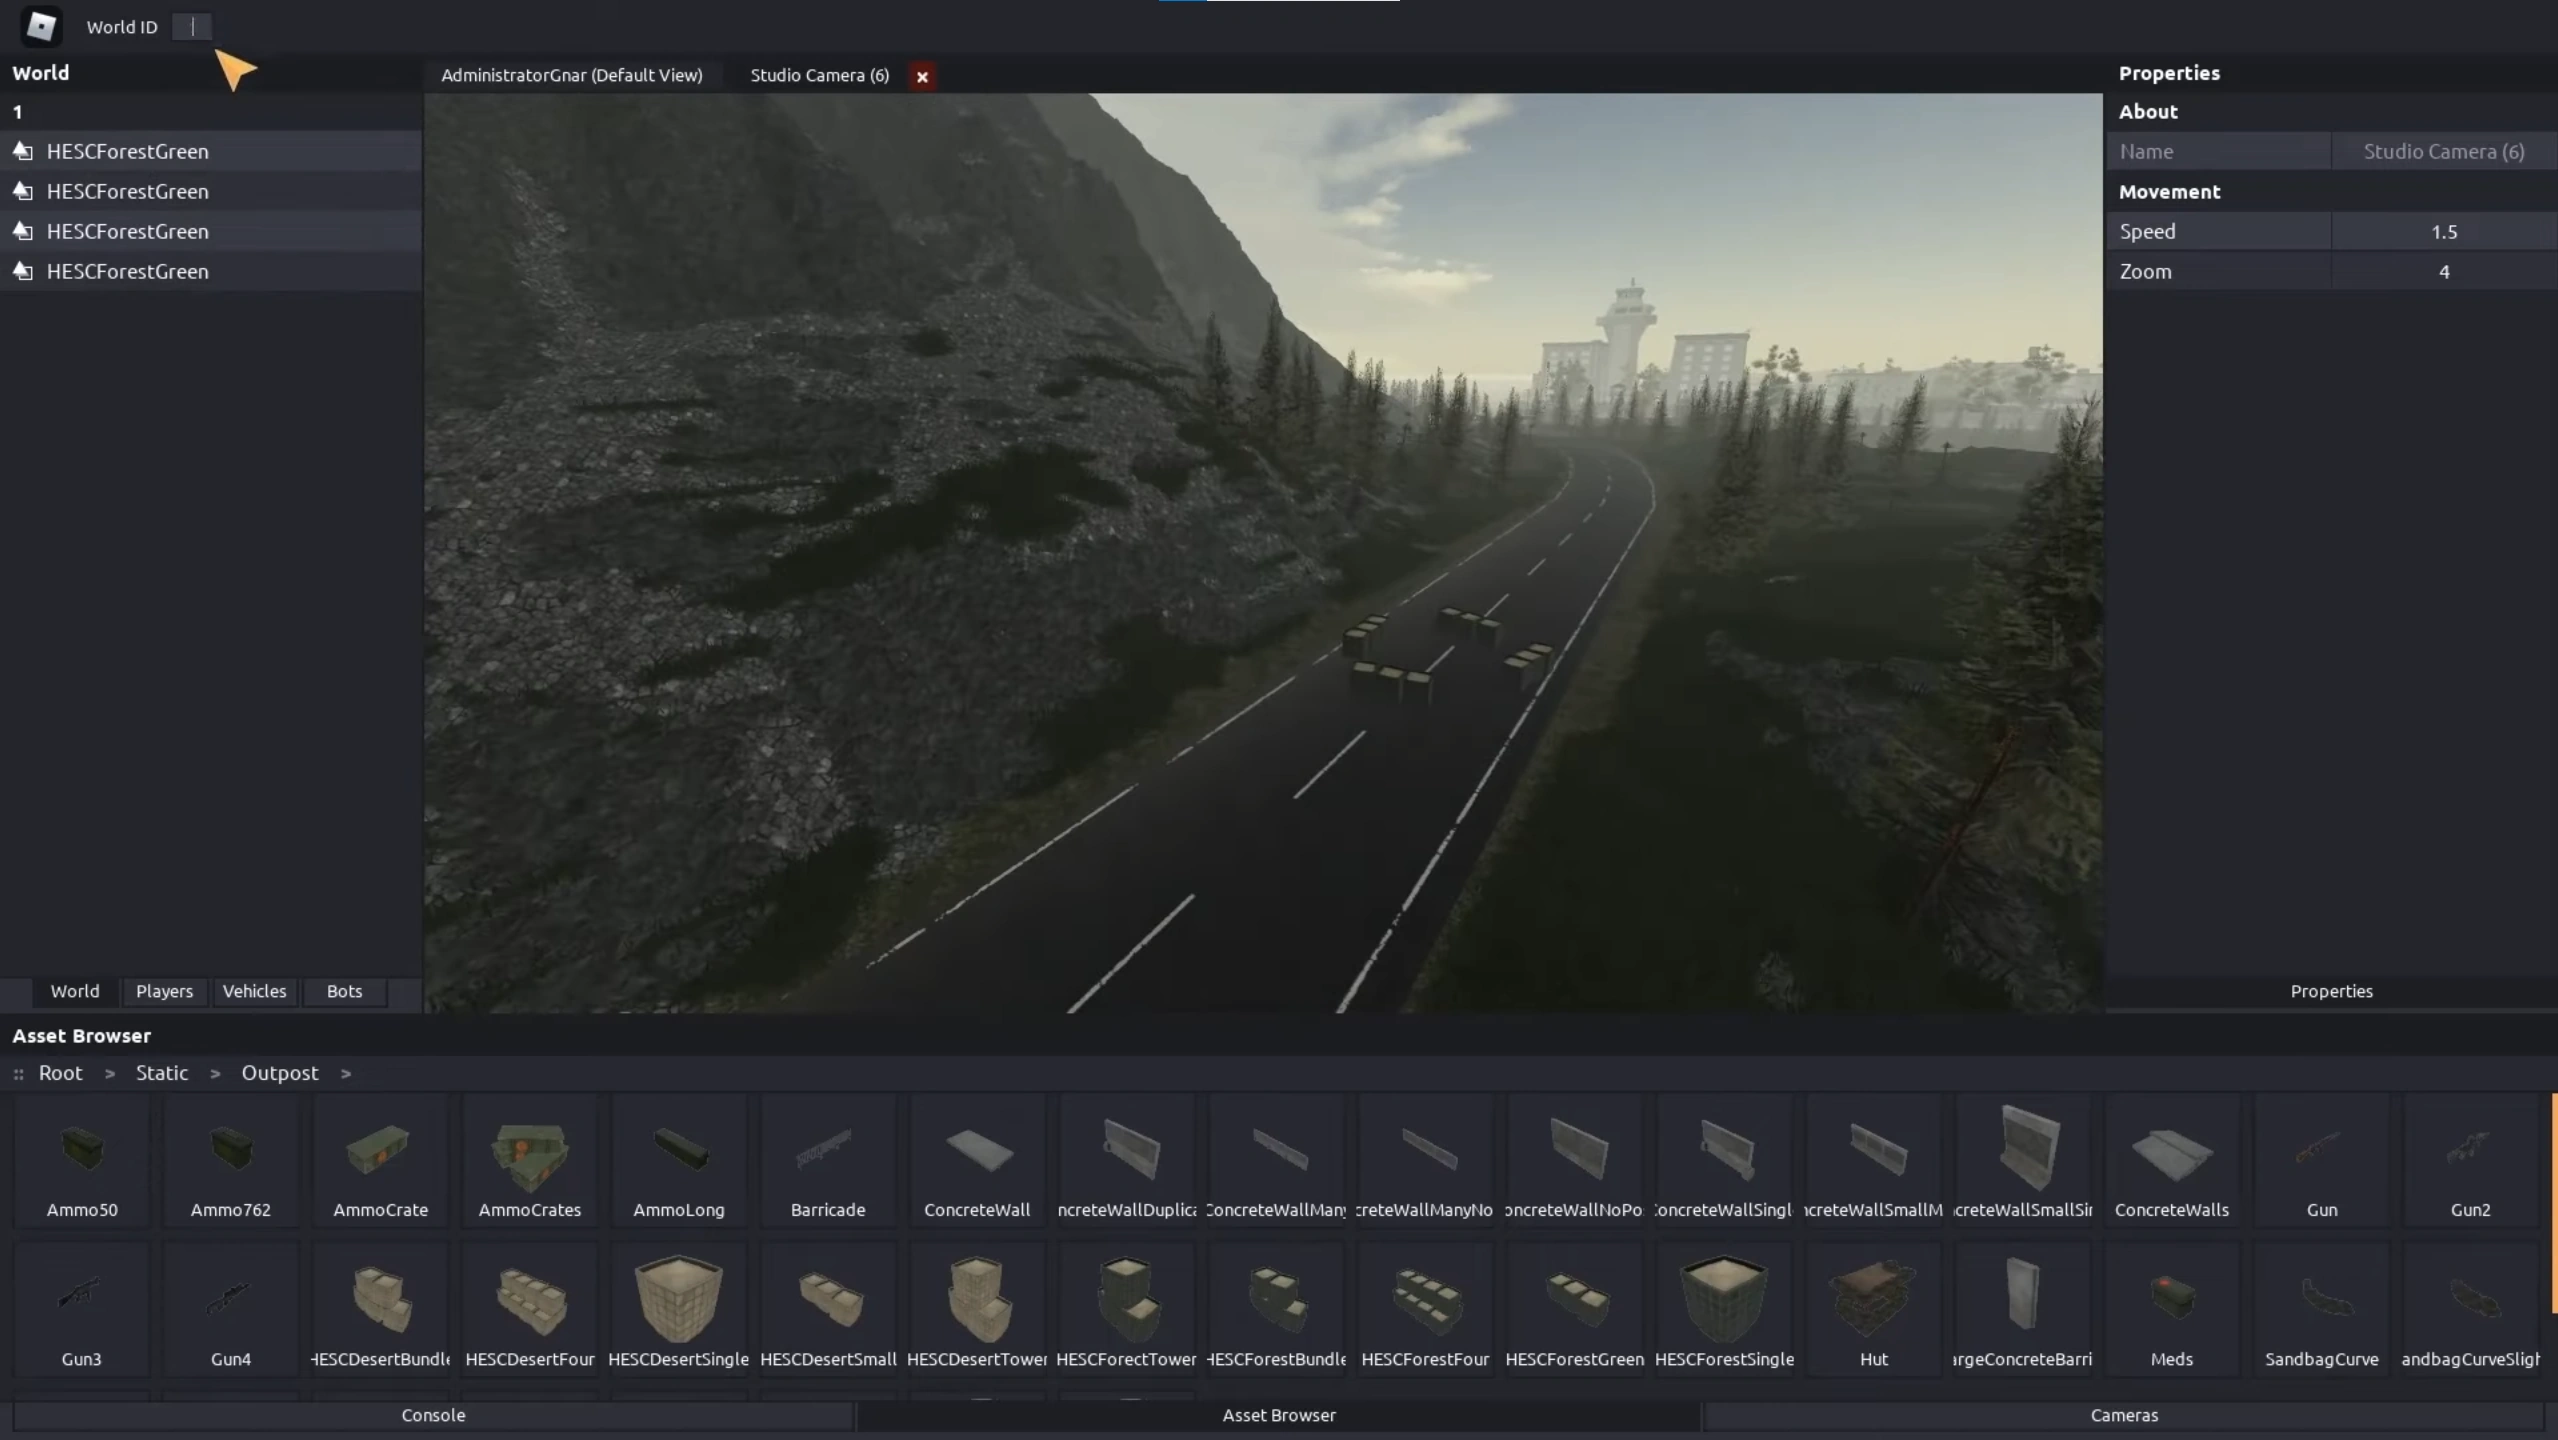
Task: Close the Studio Camera (6) tab
Action: [x=922, y=76]
